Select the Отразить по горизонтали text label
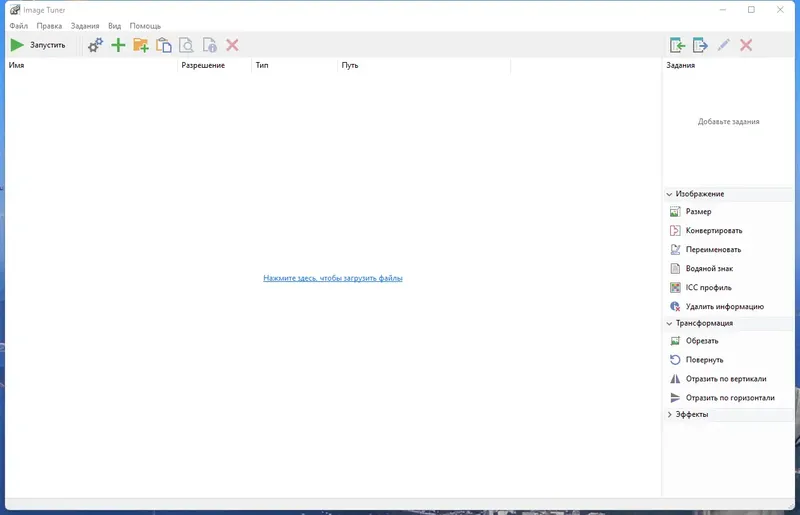Viewport: 800px width, 515px height. pyautogui.click(x=730, y=398)
